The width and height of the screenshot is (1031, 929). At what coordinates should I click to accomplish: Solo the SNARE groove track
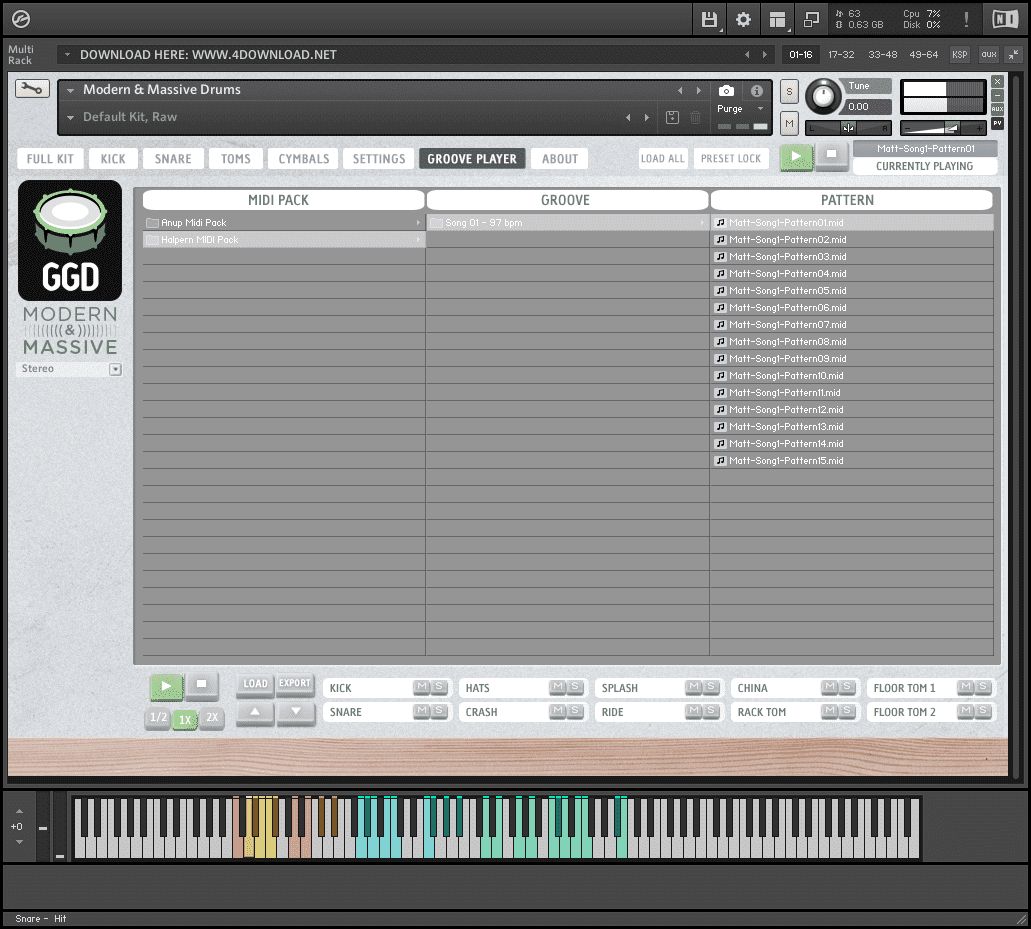click(x=439, y=711)
